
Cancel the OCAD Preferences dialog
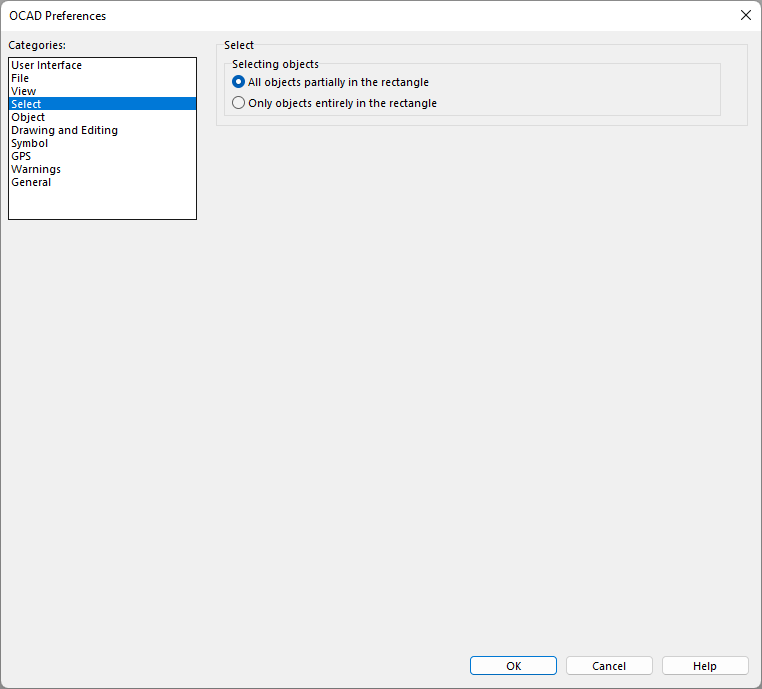pos(609,666)
